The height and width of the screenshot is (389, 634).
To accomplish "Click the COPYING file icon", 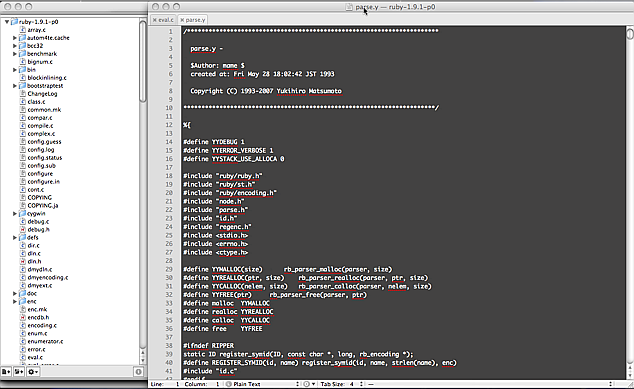I will (23, 197).
